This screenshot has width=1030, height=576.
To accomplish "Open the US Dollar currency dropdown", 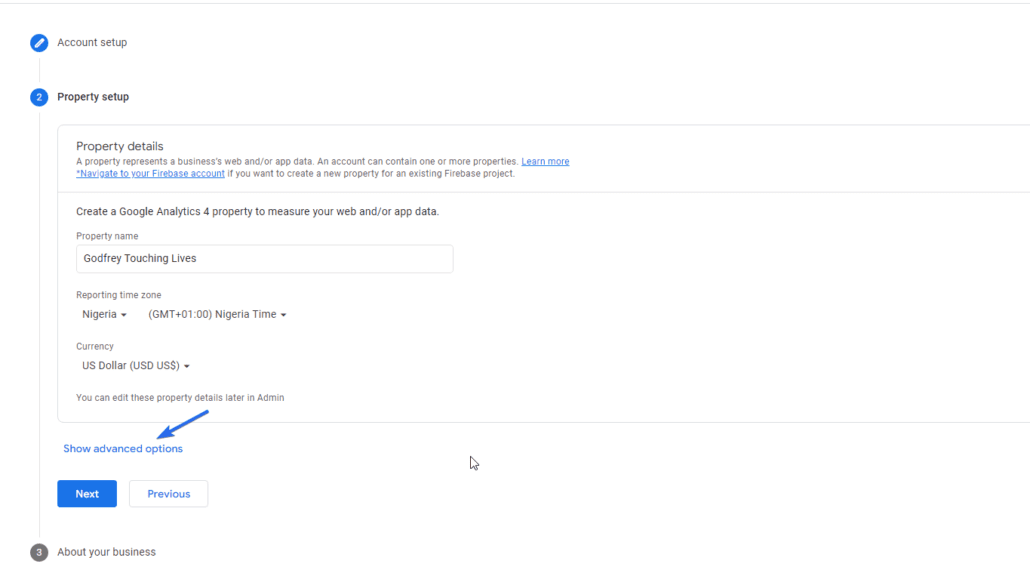I will [135, 366].
